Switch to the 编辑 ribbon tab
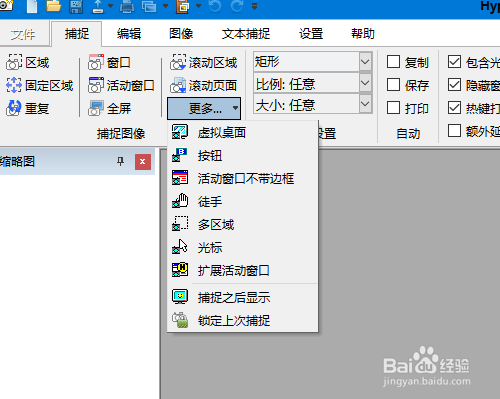 pyautogui.click(x=129, y=34)
